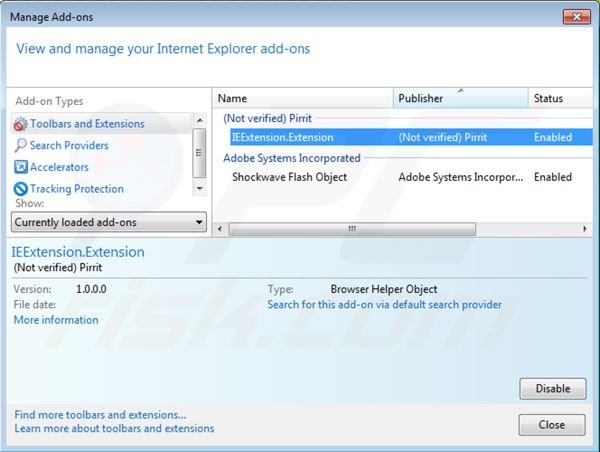Click the version value 1.0.0.0
Image resolution: width=600 pixels, height=452 pixels.
(x=91, y=289)
